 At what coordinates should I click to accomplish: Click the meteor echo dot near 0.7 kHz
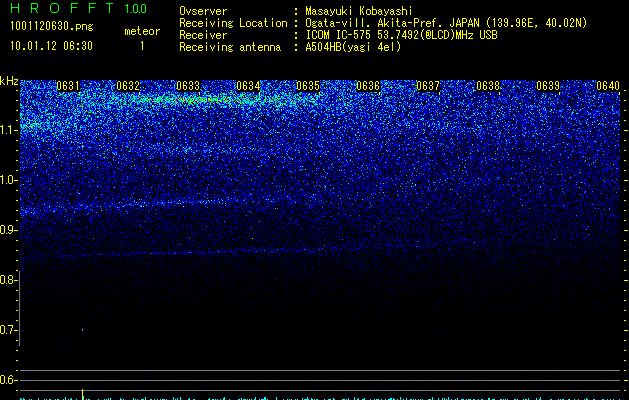coord(83,330)
